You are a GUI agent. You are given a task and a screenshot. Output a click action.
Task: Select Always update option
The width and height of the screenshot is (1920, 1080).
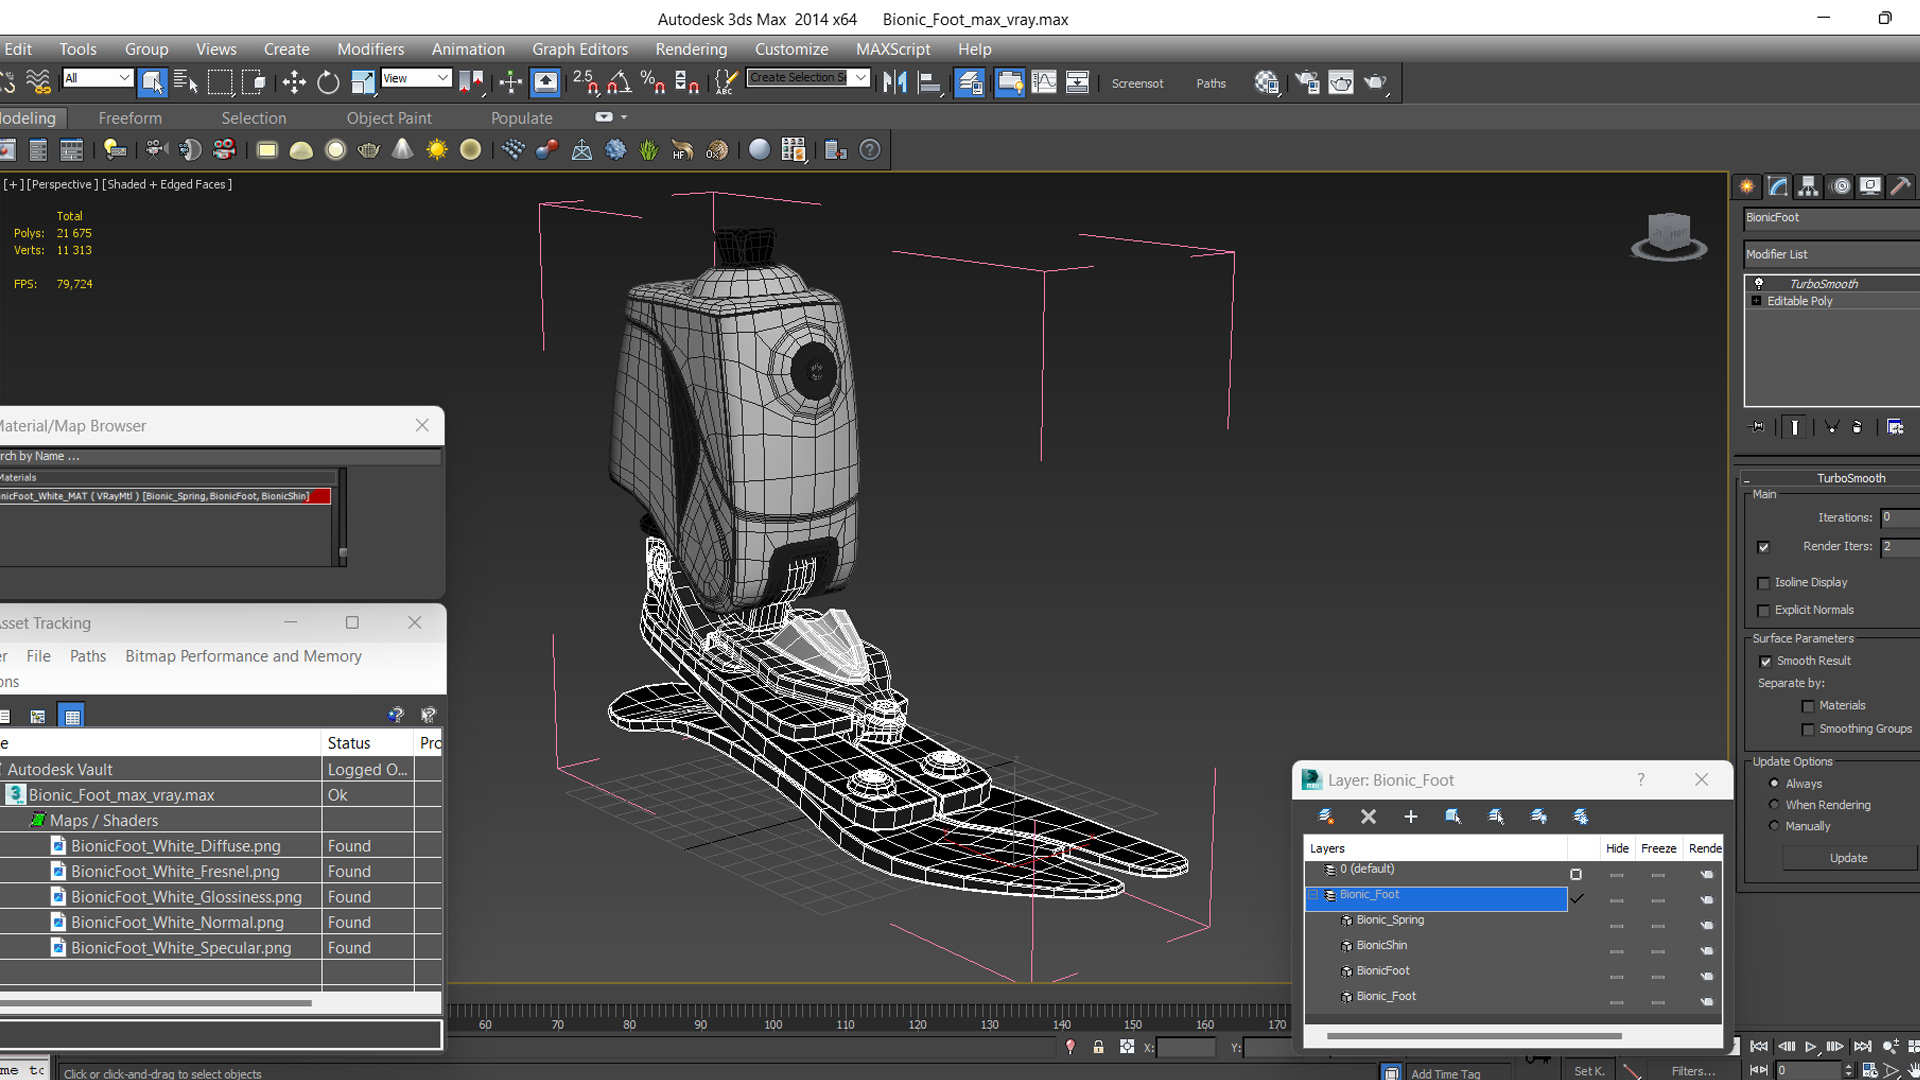[1775, 783]
